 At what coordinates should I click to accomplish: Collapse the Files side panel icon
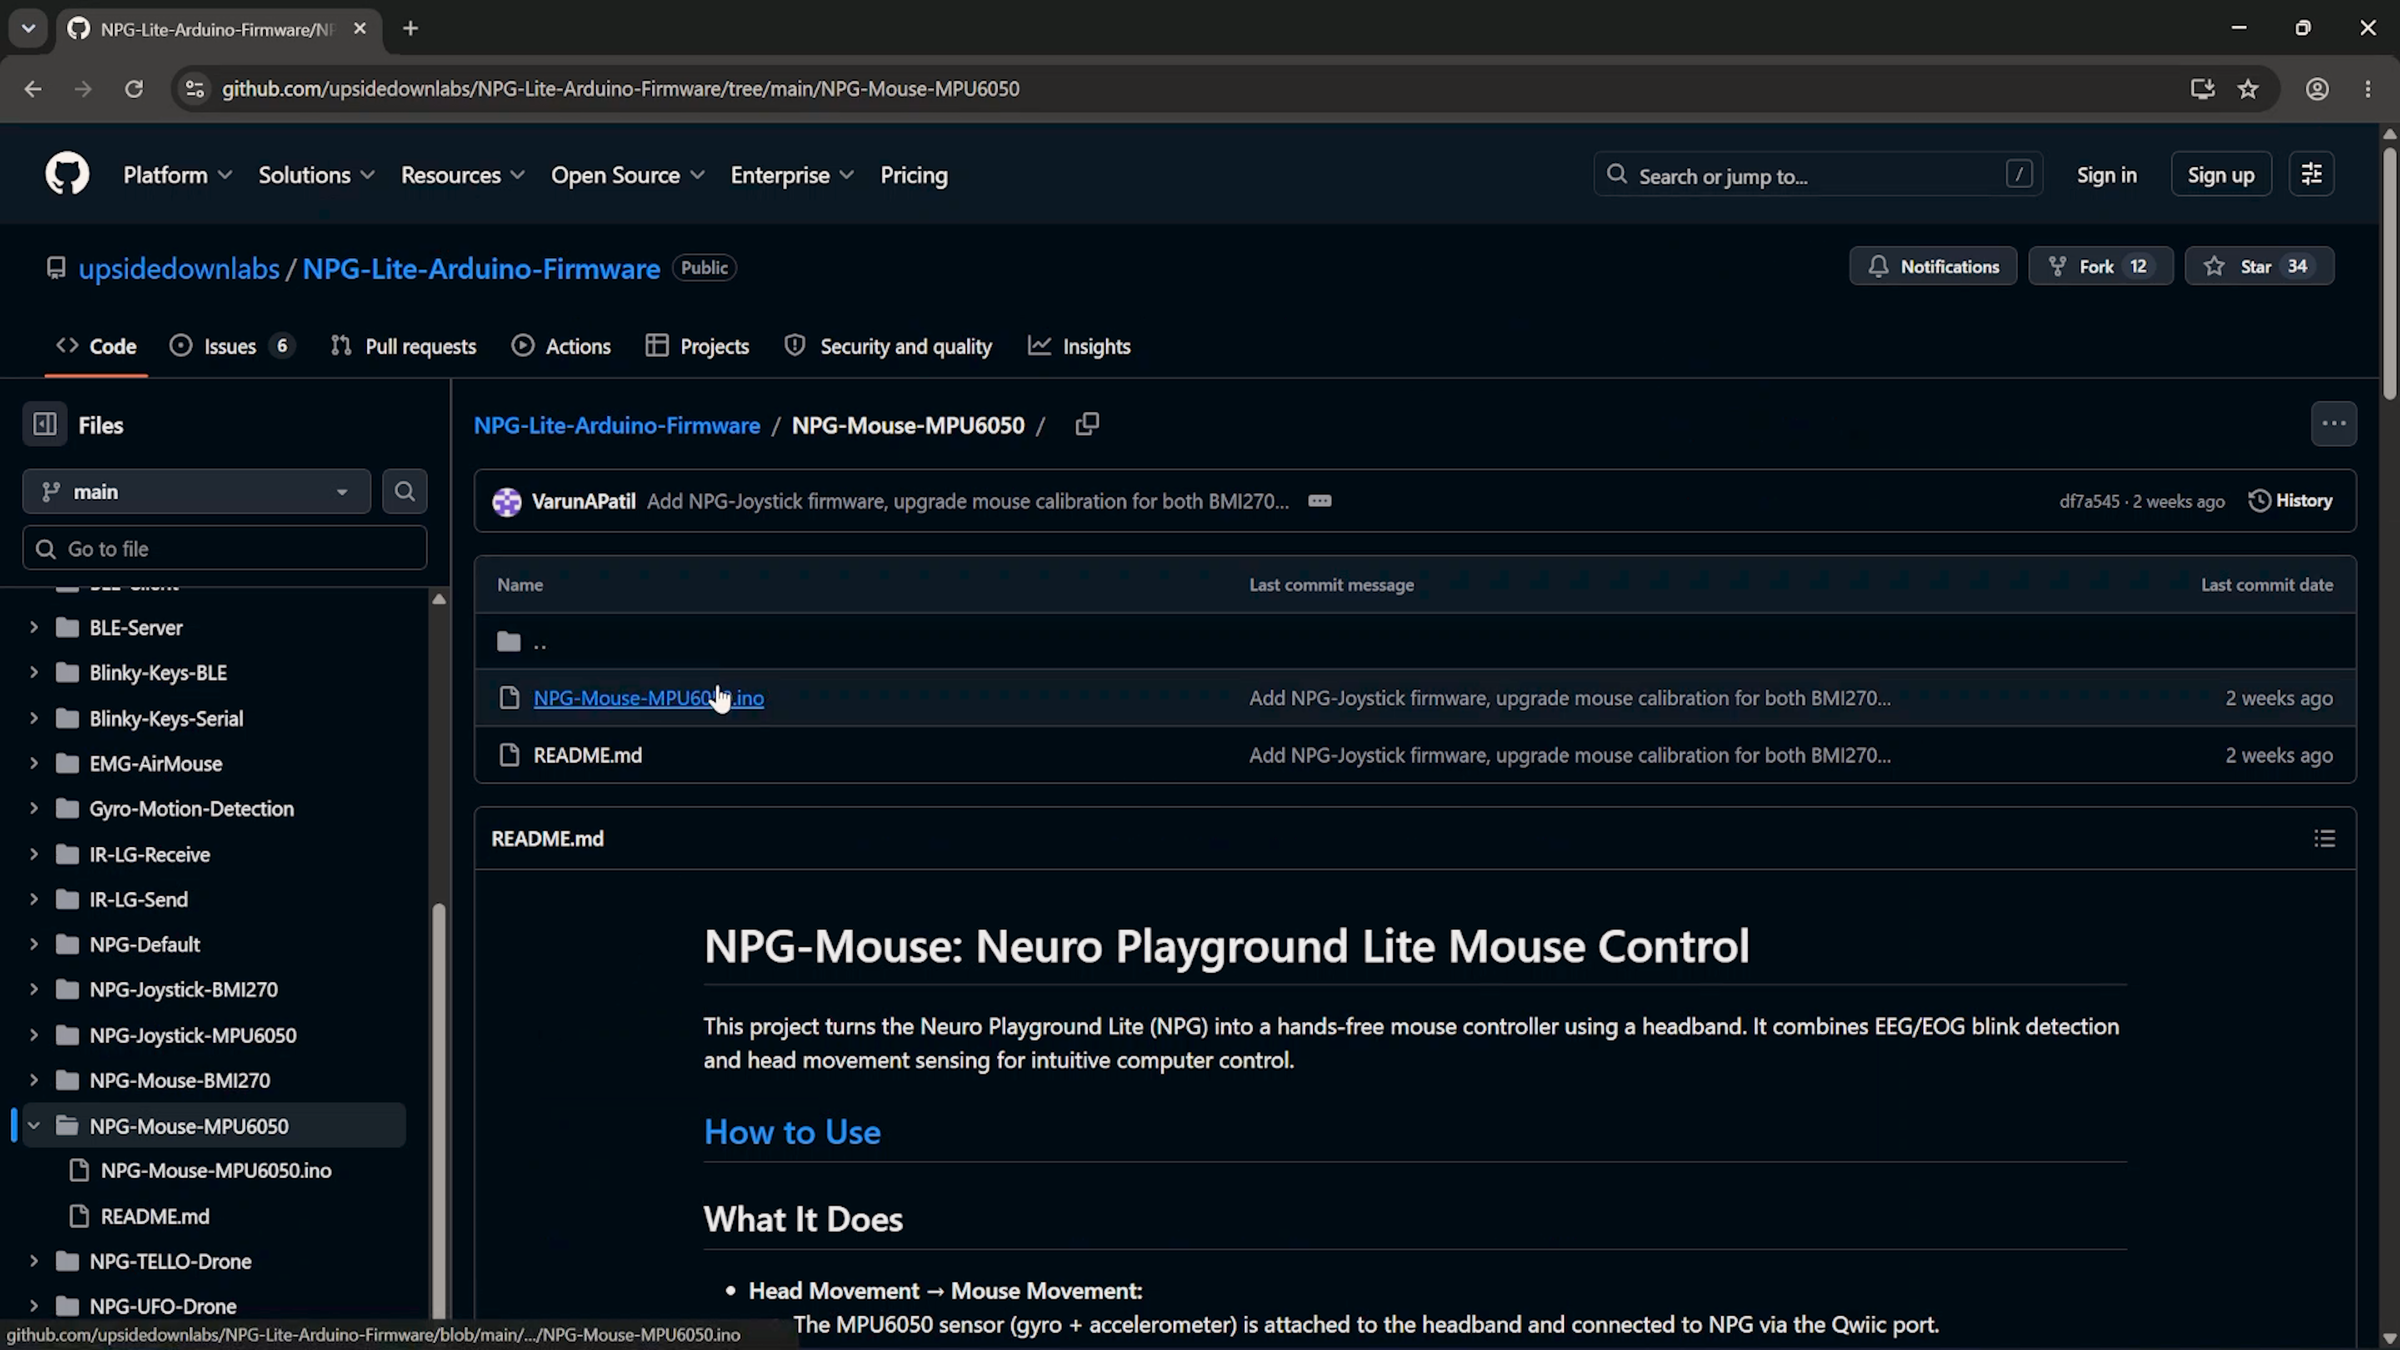(45, 425)
